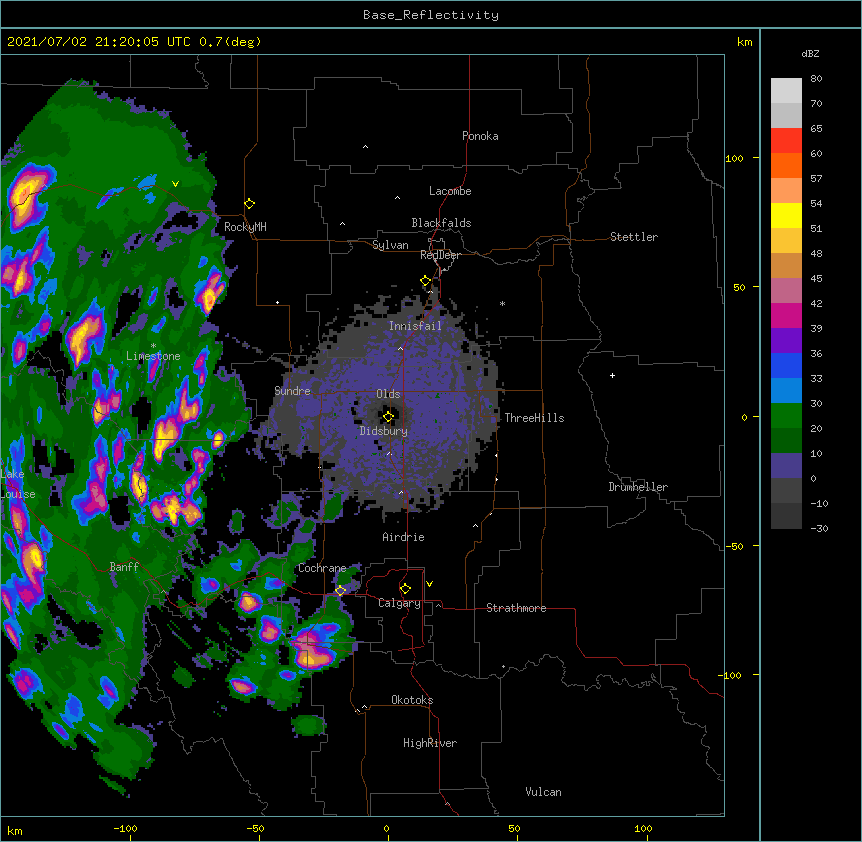Click the Okotoks city label
The width and height of the screenshot is (862, 842).
(x=412, y=700)
